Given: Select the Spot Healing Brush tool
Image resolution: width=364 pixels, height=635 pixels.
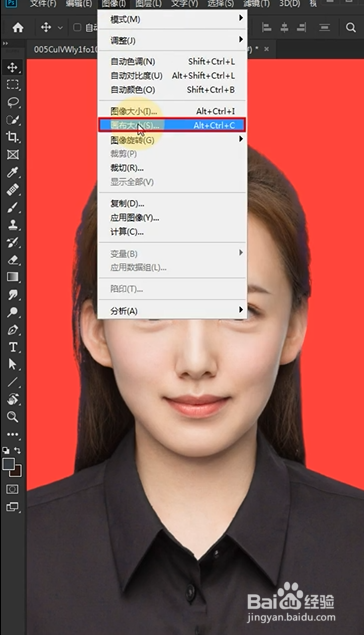Looking at the screenshot, I should click(13, 190).
